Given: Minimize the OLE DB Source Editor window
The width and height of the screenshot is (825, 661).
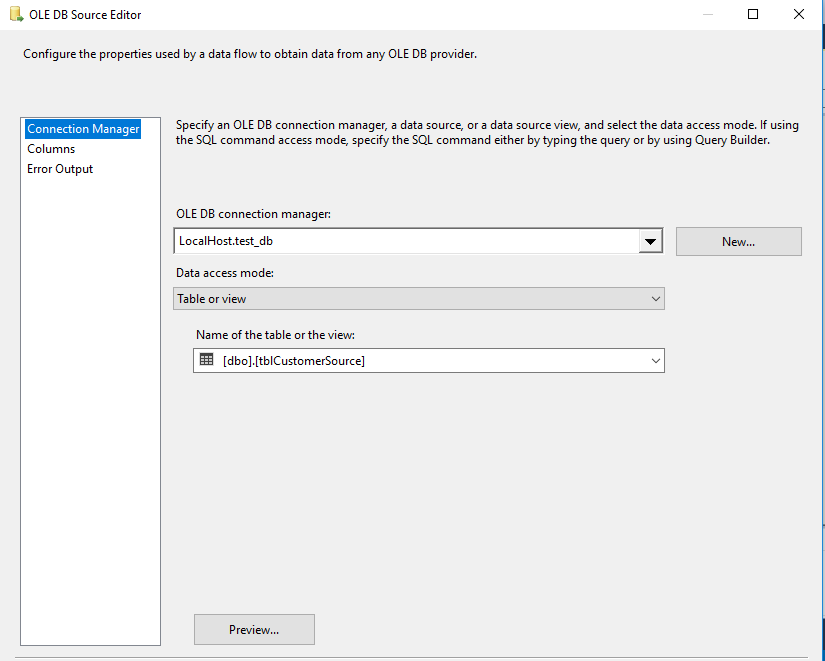Looking at the screenshot, I should coord(707,15).
